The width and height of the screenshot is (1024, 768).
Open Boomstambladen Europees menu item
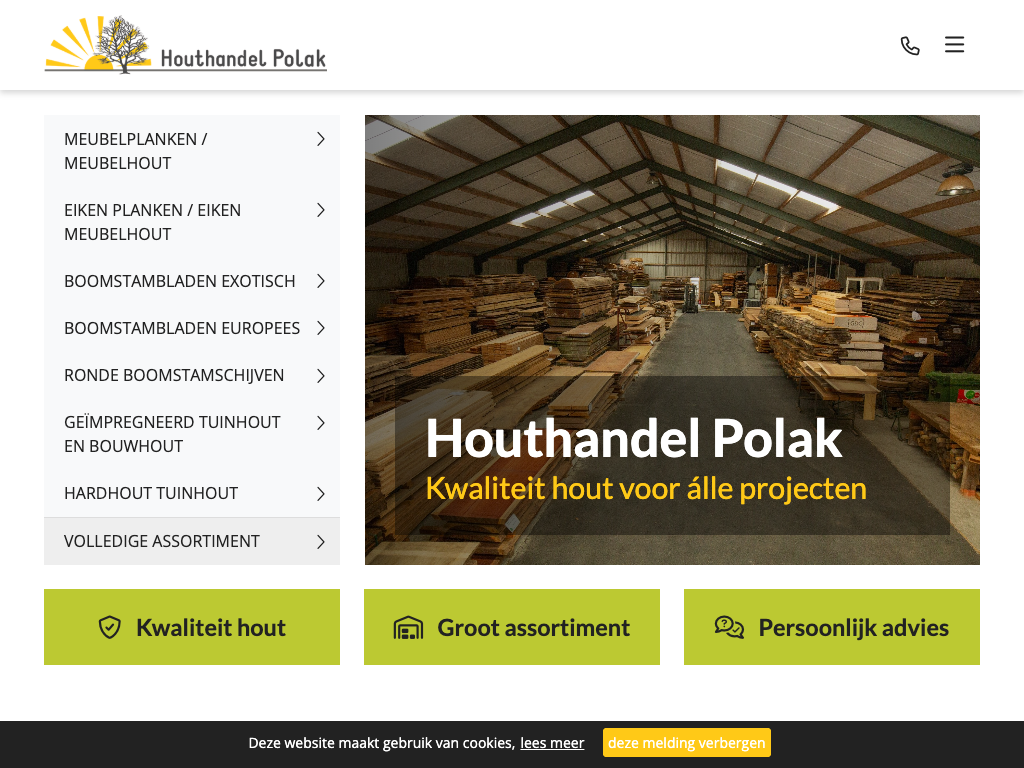point(192,328)
